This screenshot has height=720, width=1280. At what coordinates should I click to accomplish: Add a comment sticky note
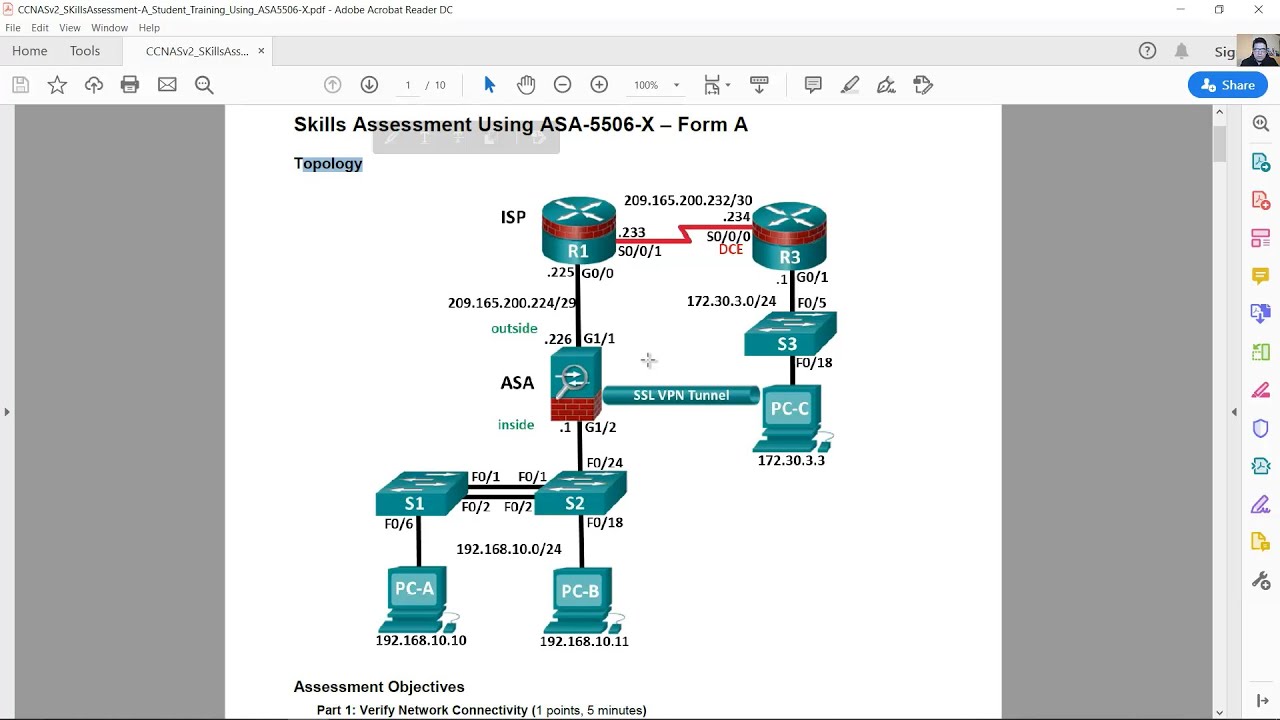813,85
